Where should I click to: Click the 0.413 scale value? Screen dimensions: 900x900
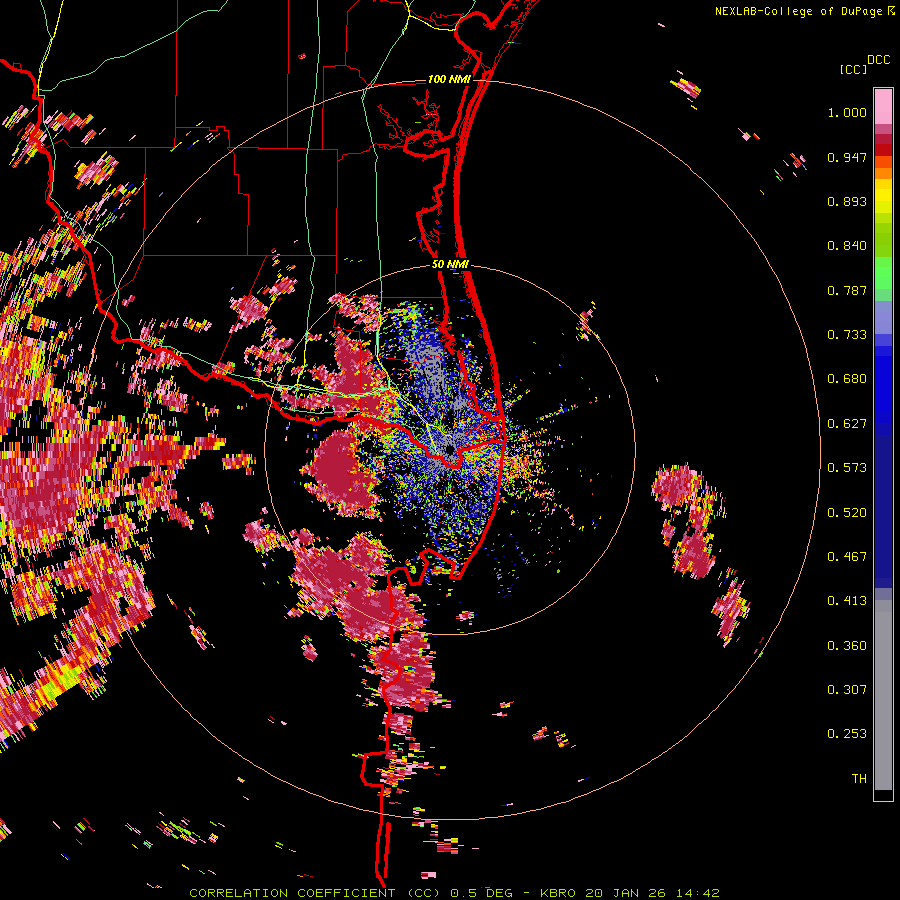[847, 601]
